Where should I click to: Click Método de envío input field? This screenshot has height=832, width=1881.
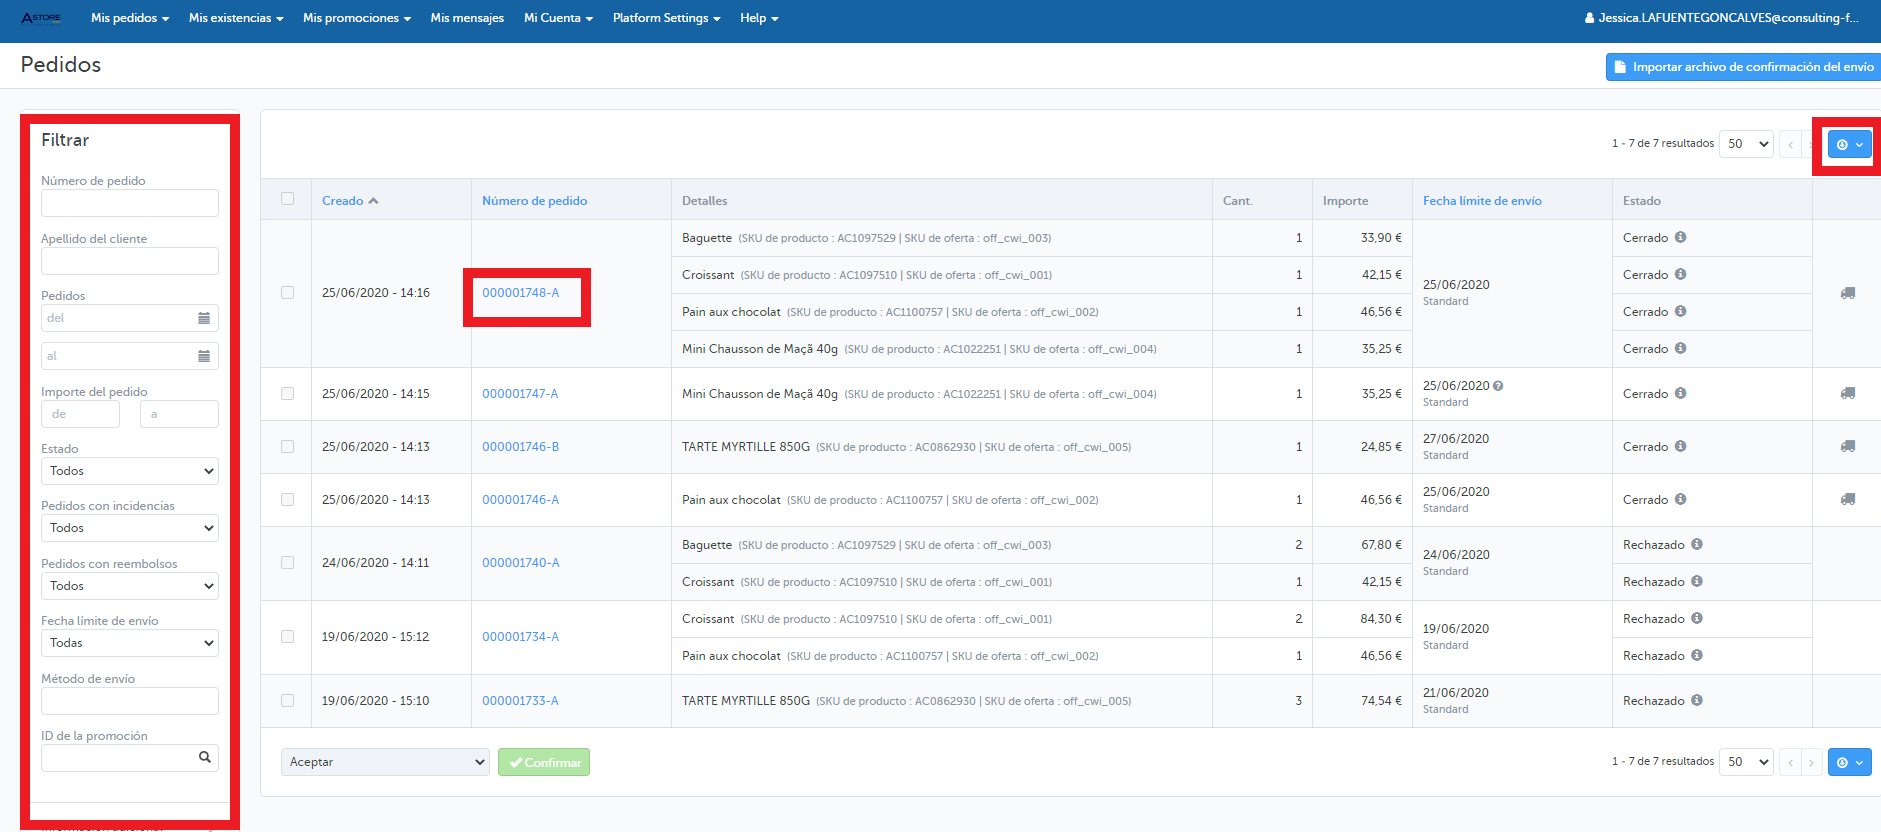(130, 701)
